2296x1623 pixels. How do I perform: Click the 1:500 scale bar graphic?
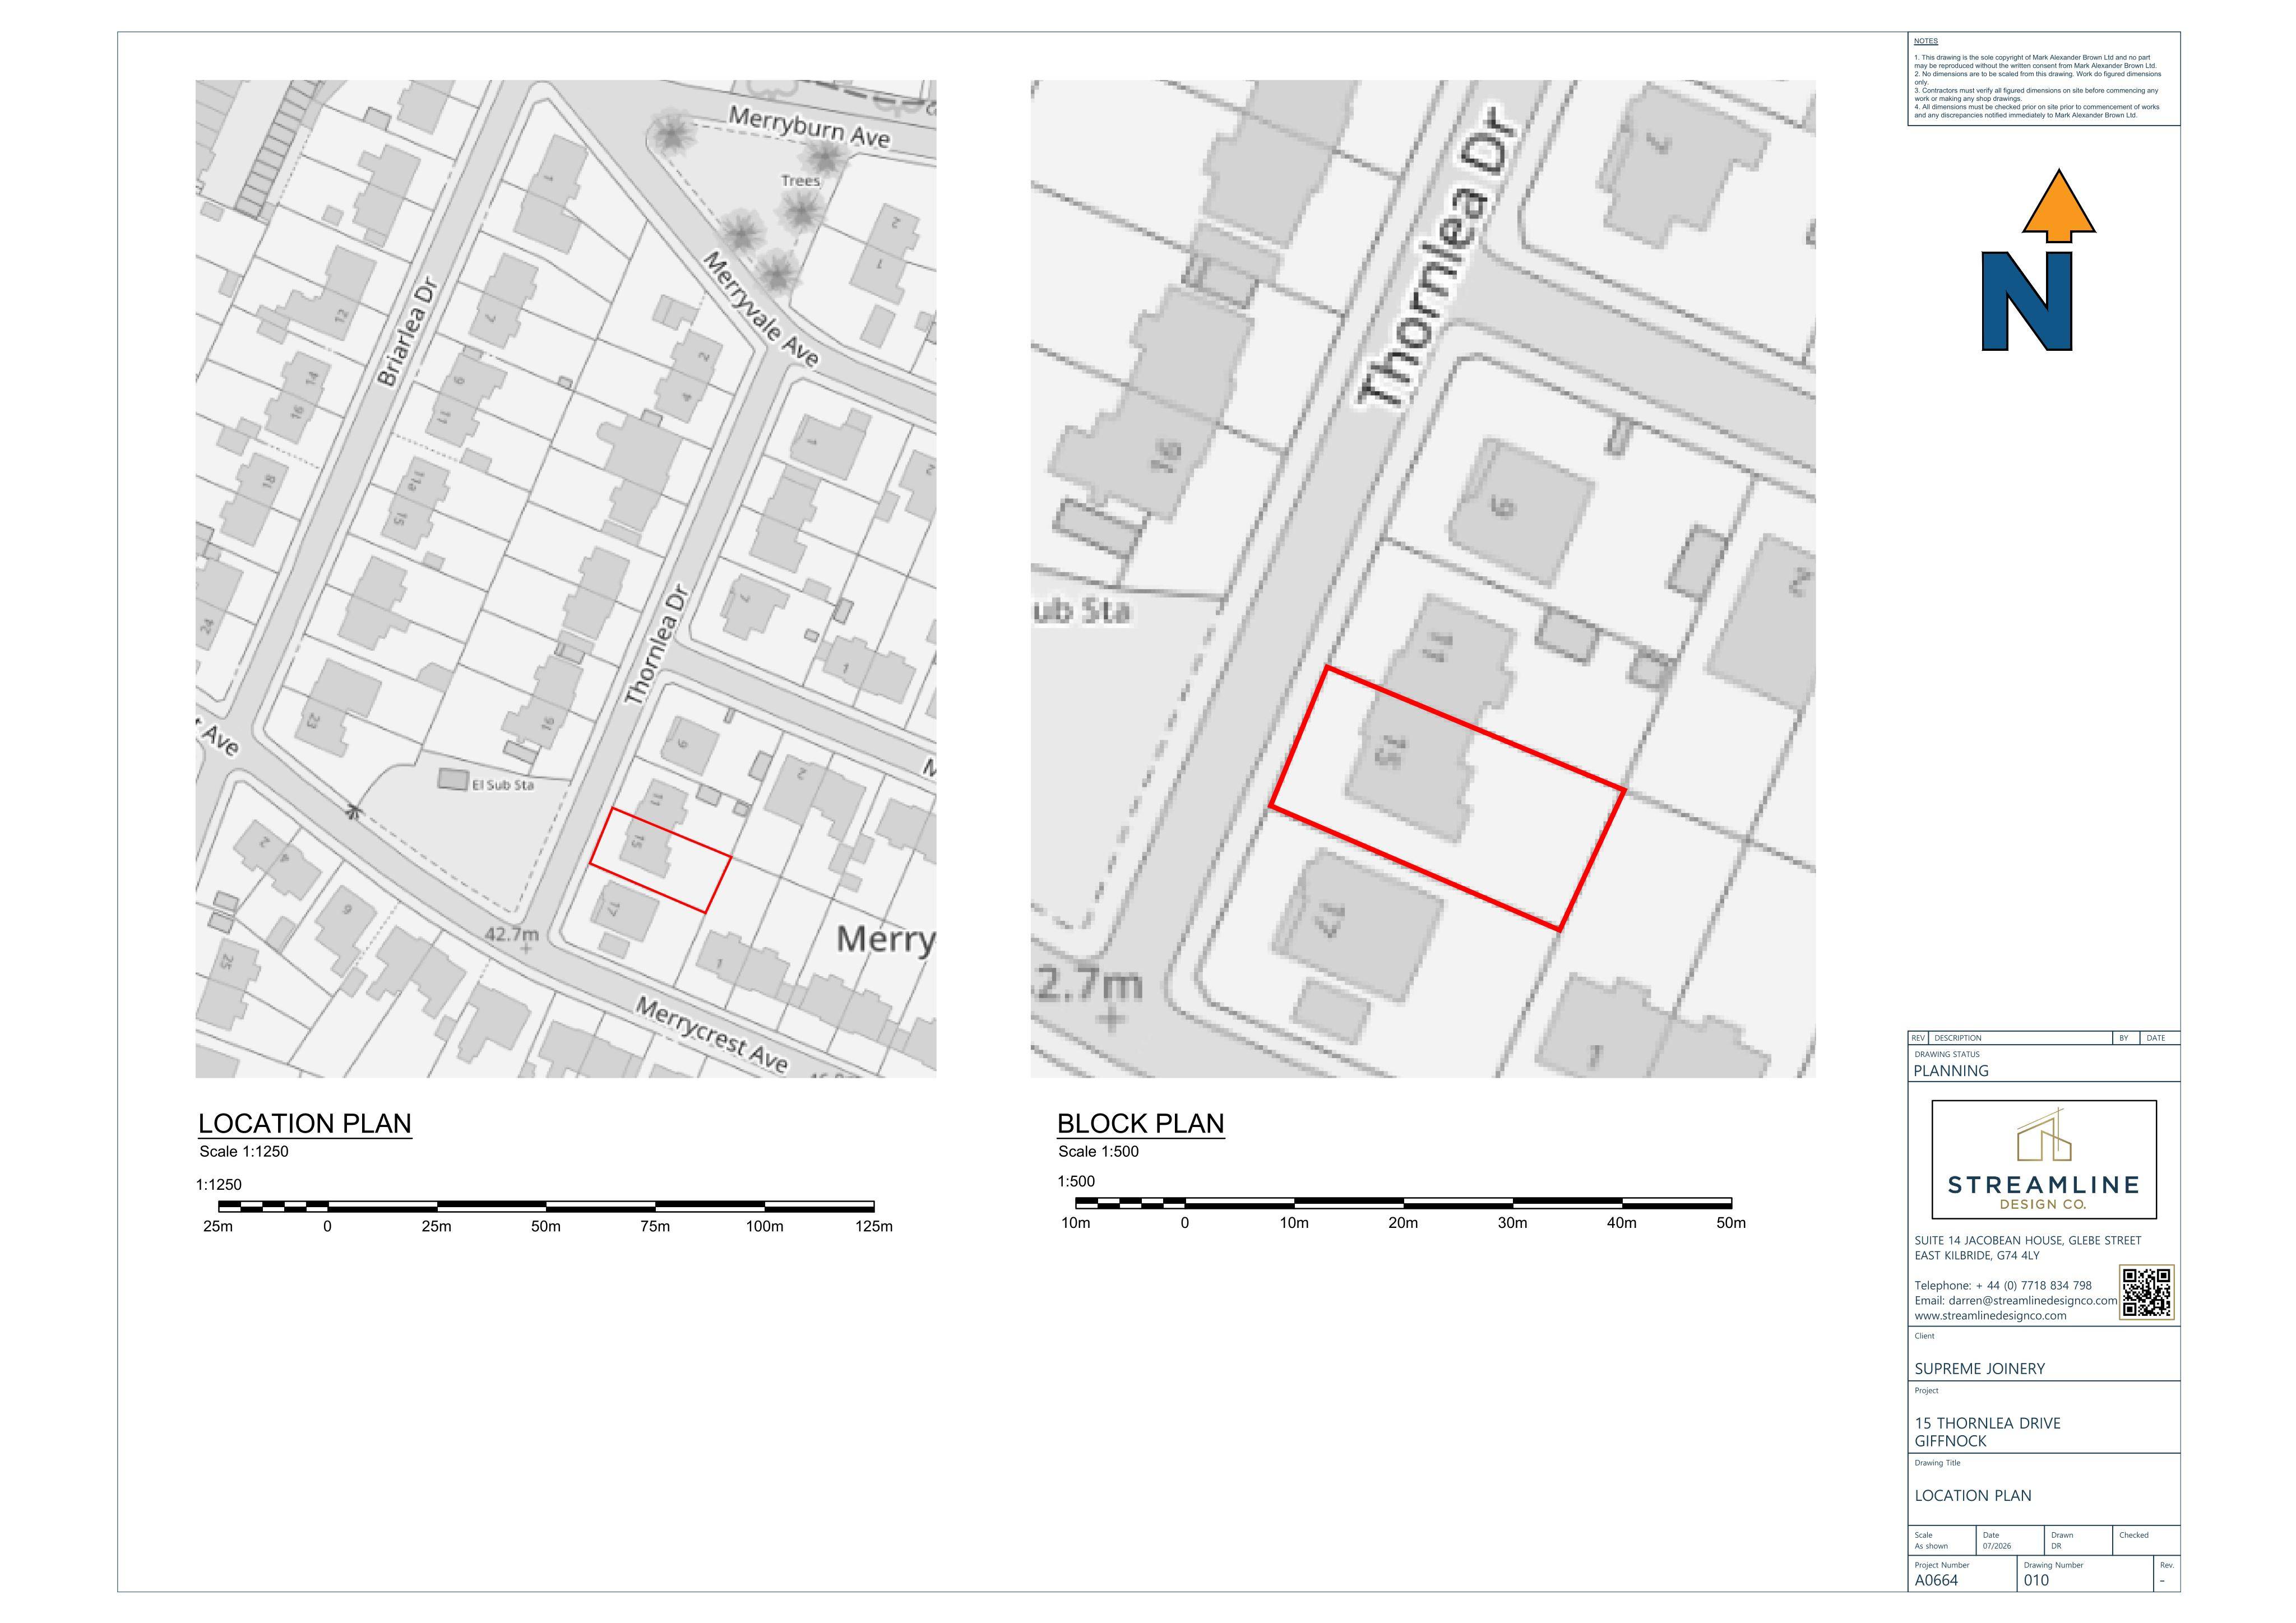(x=1403, y=1203)
